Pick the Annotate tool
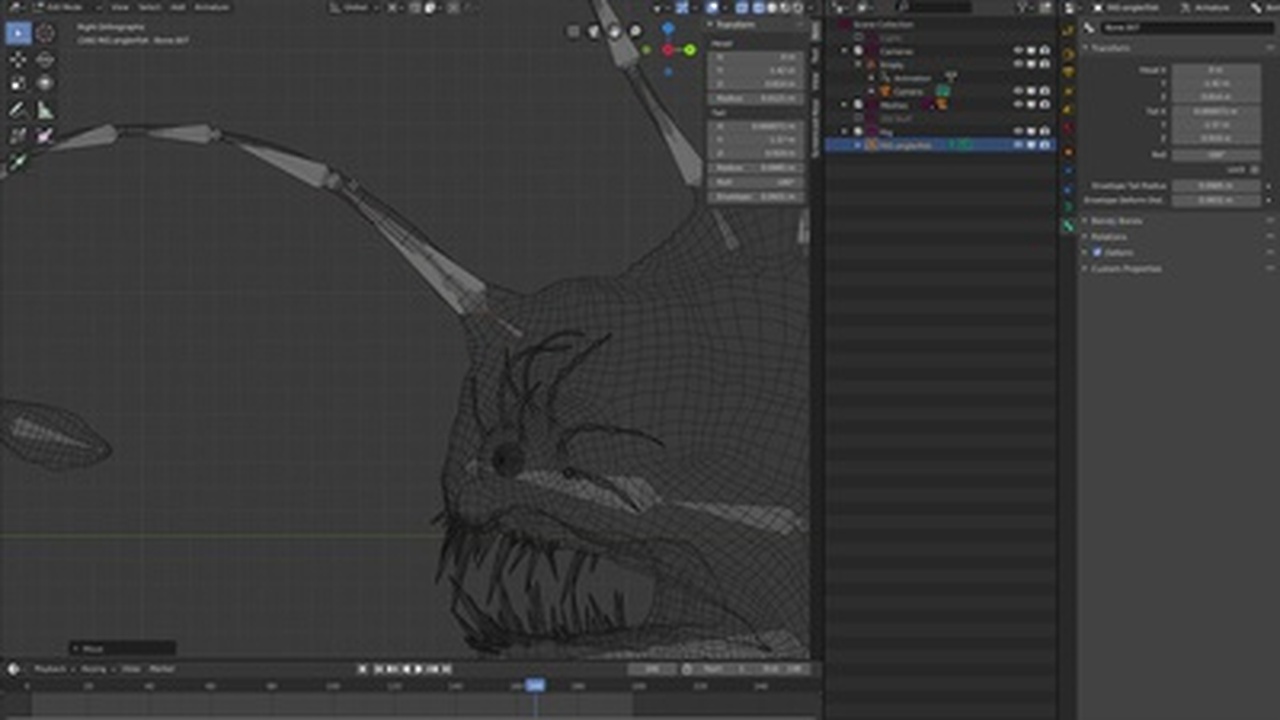This screenshot has width=1280, height=720. point(18,110)
